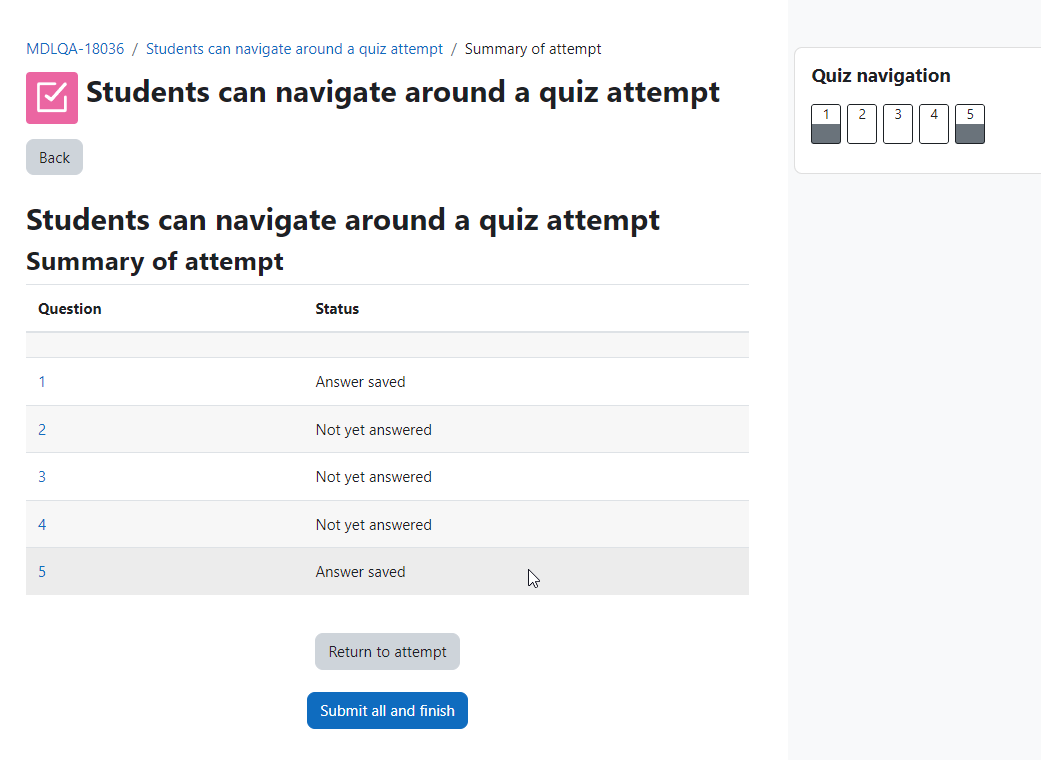Click the Status column header
This screenshot has height=760, width=1041.
pyautogui.click(x=337, y=309)
